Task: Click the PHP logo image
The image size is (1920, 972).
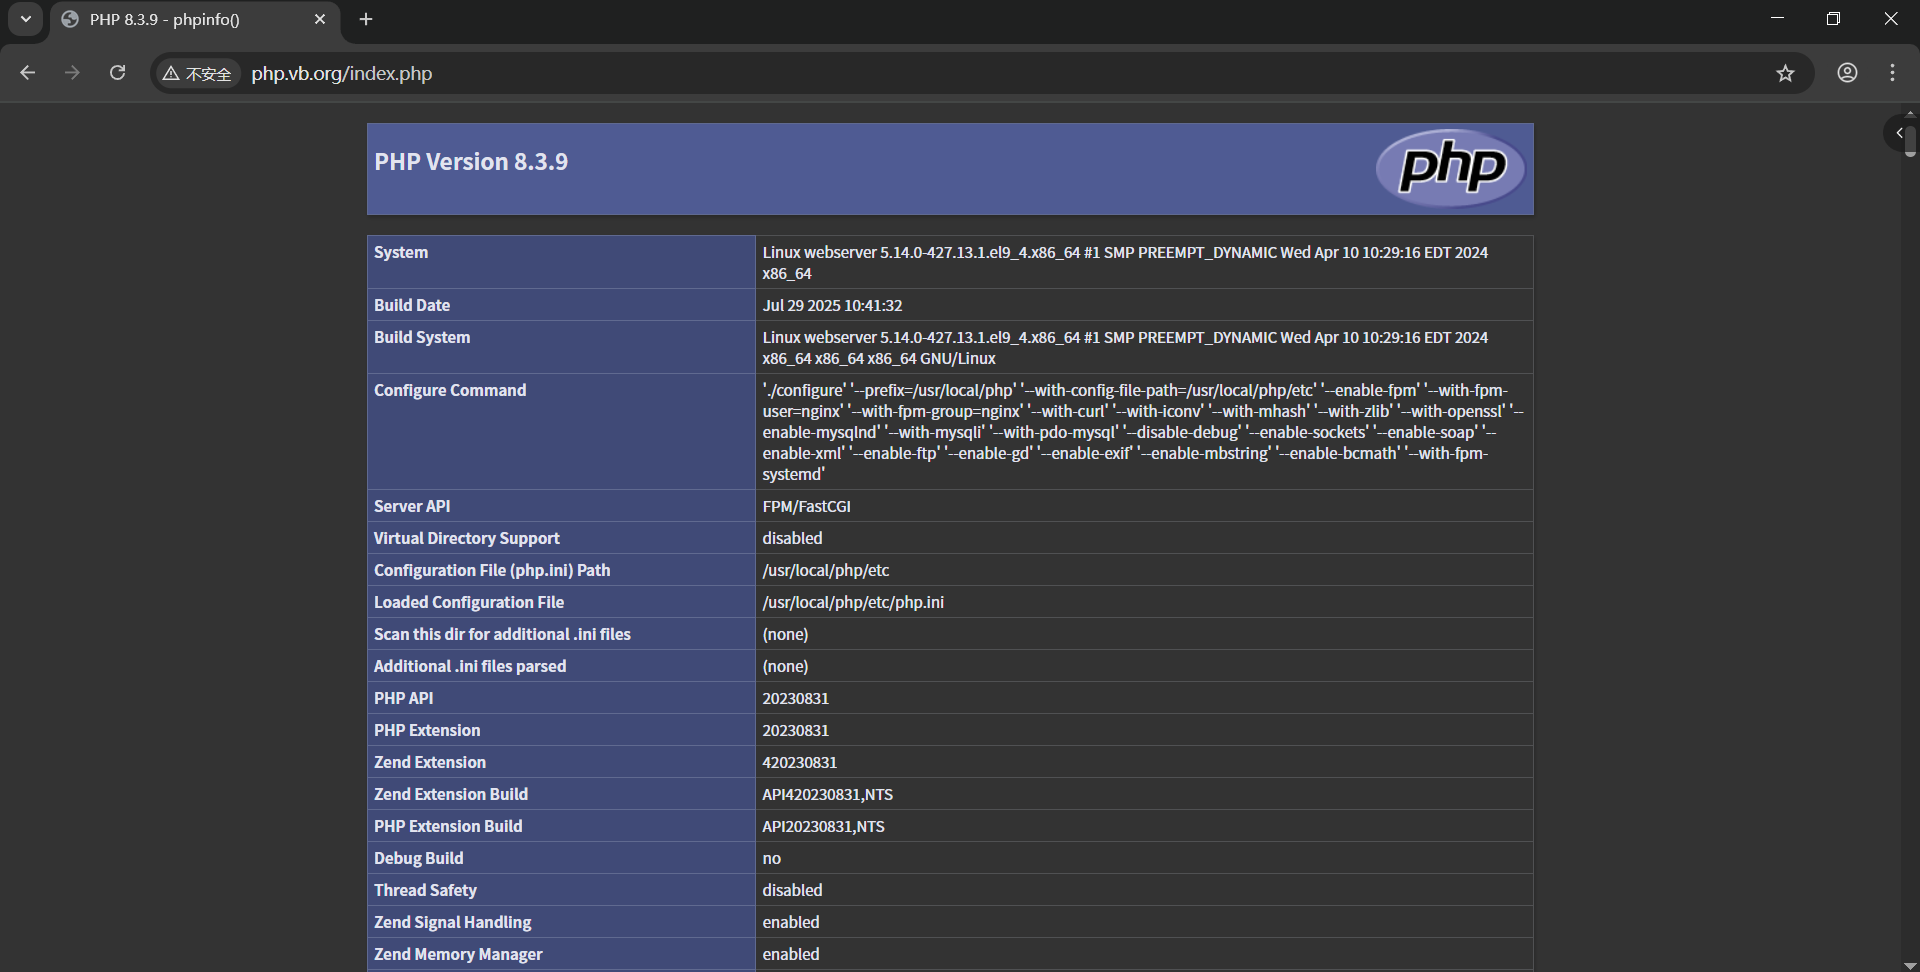Action: [x=1451, y=167]
